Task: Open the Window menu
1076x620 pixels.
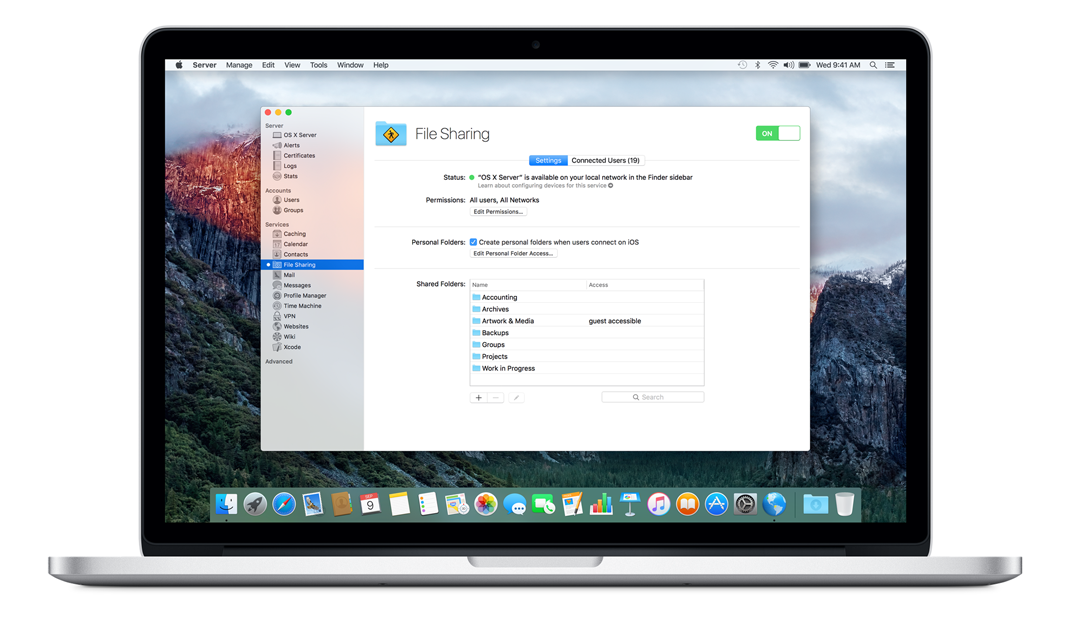Action: point(350,65)
